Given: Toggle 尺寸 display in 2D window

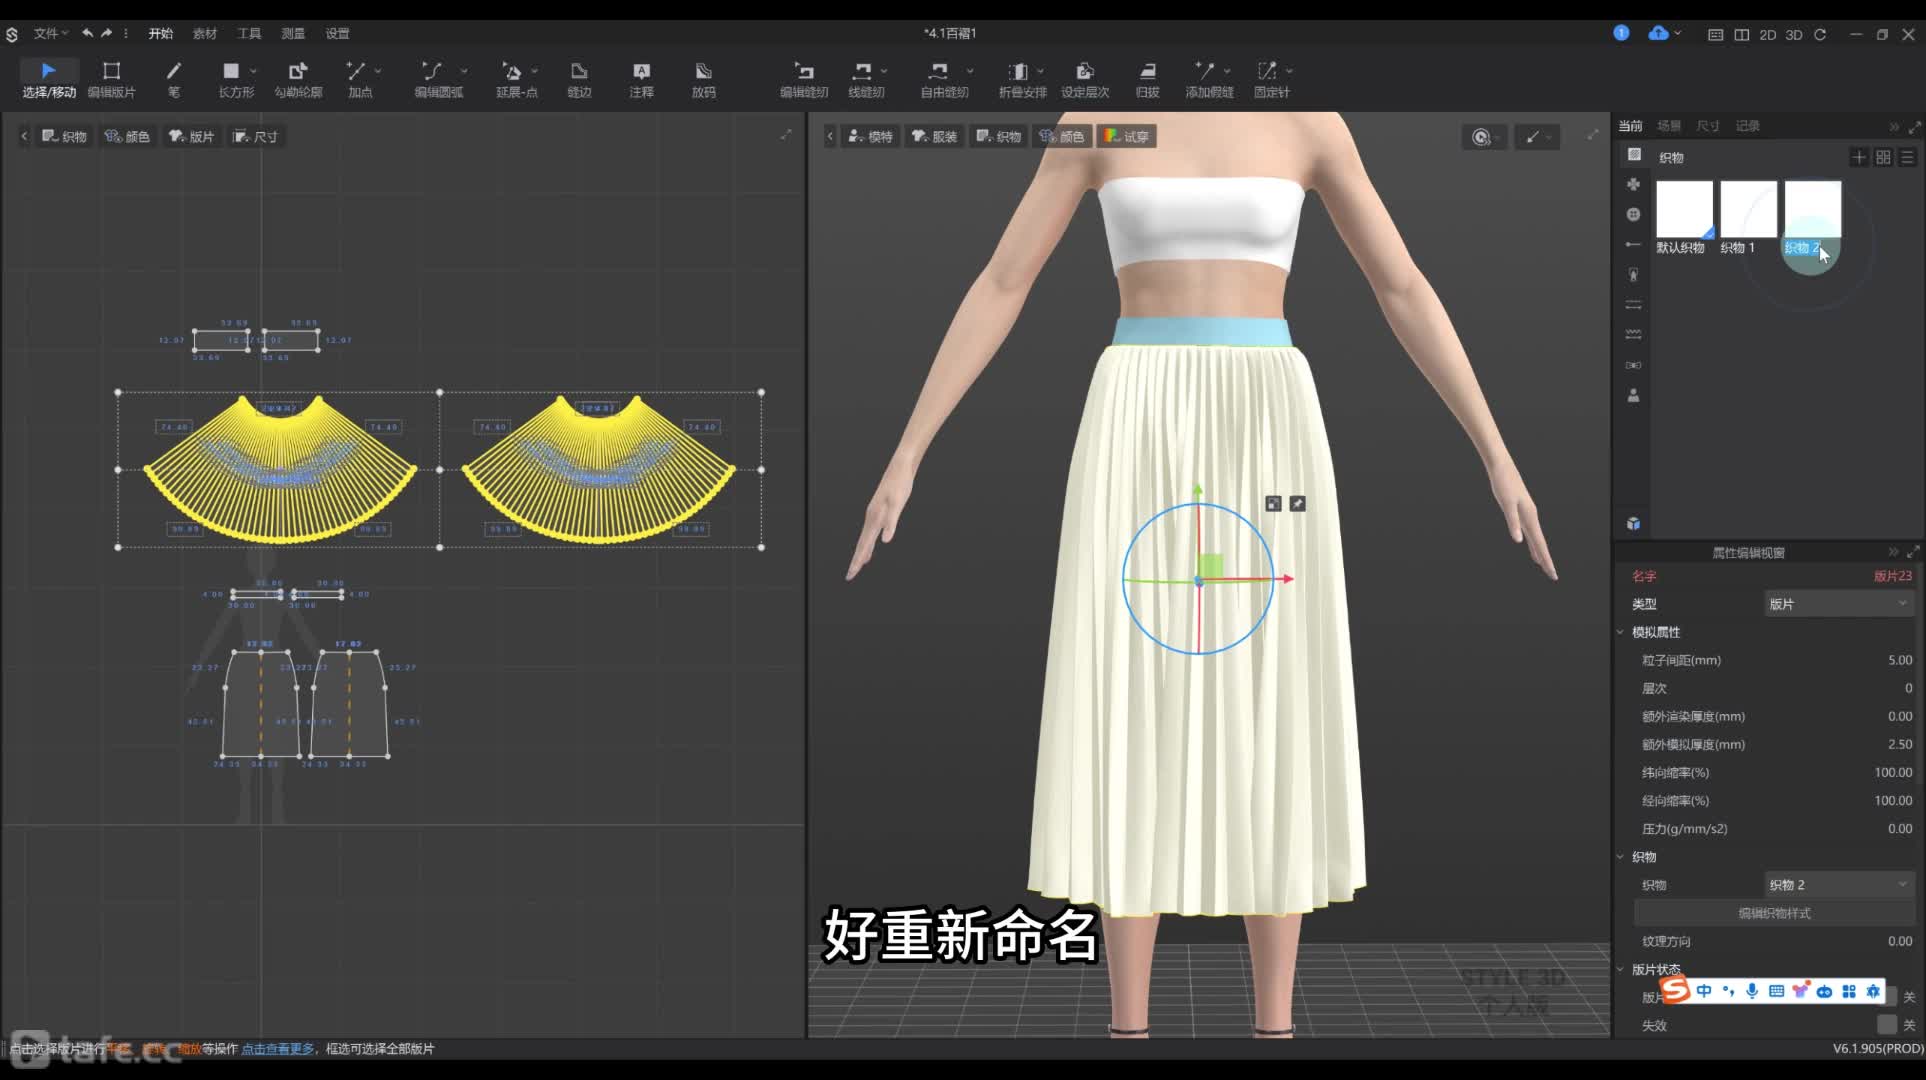Looking at the screenshot, I should coord(256,136).
